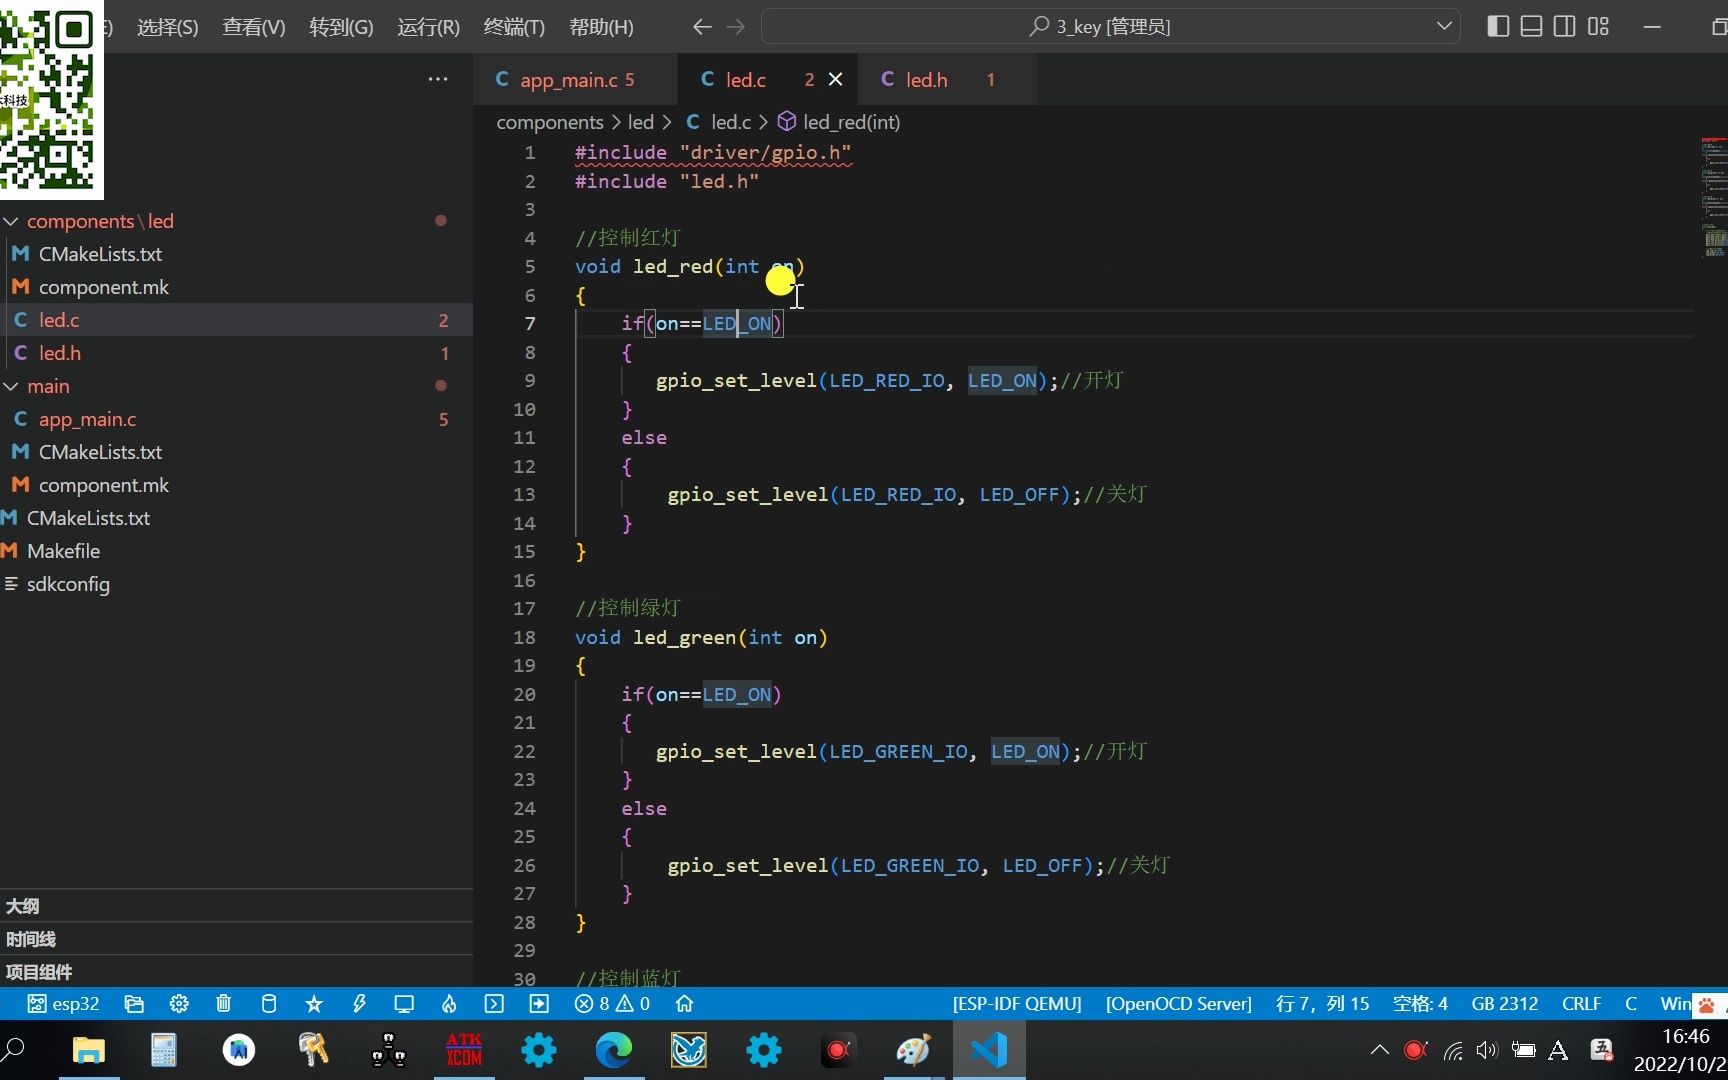The image size is (1728, 1080).
Task: Click the build project cylinder icon
Action: [x=269, y=1003]
